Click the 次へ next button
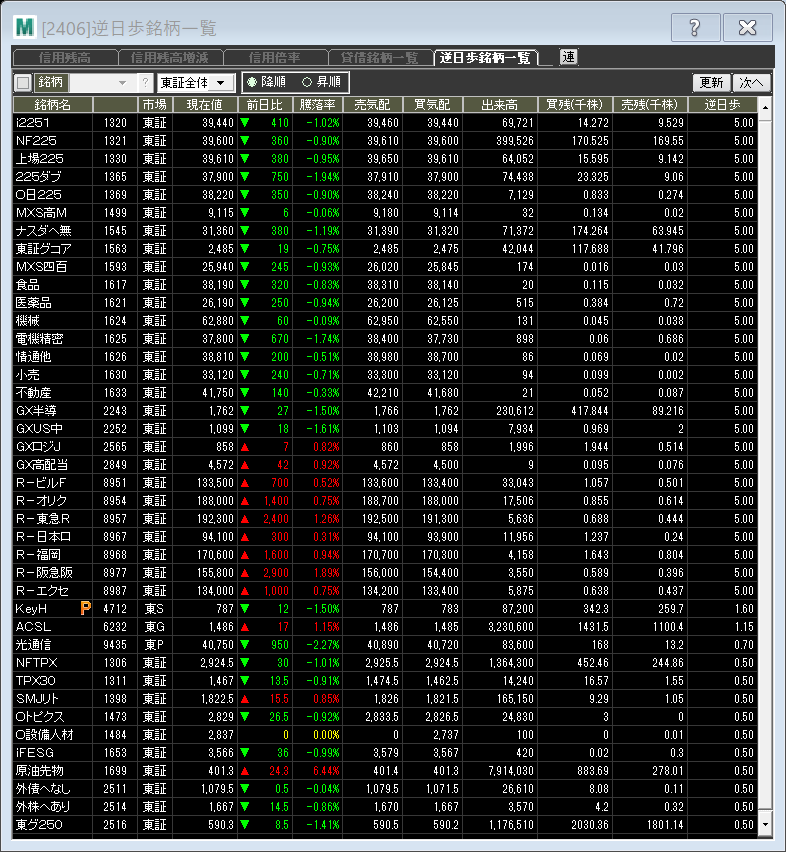Screen dimensions: 786x852 coord(751,83)
